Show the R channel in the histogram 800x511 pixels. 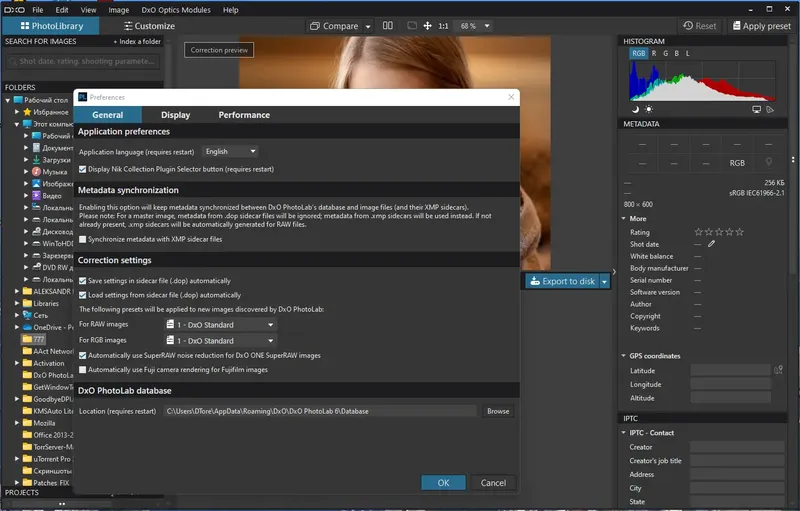(654, 53)
